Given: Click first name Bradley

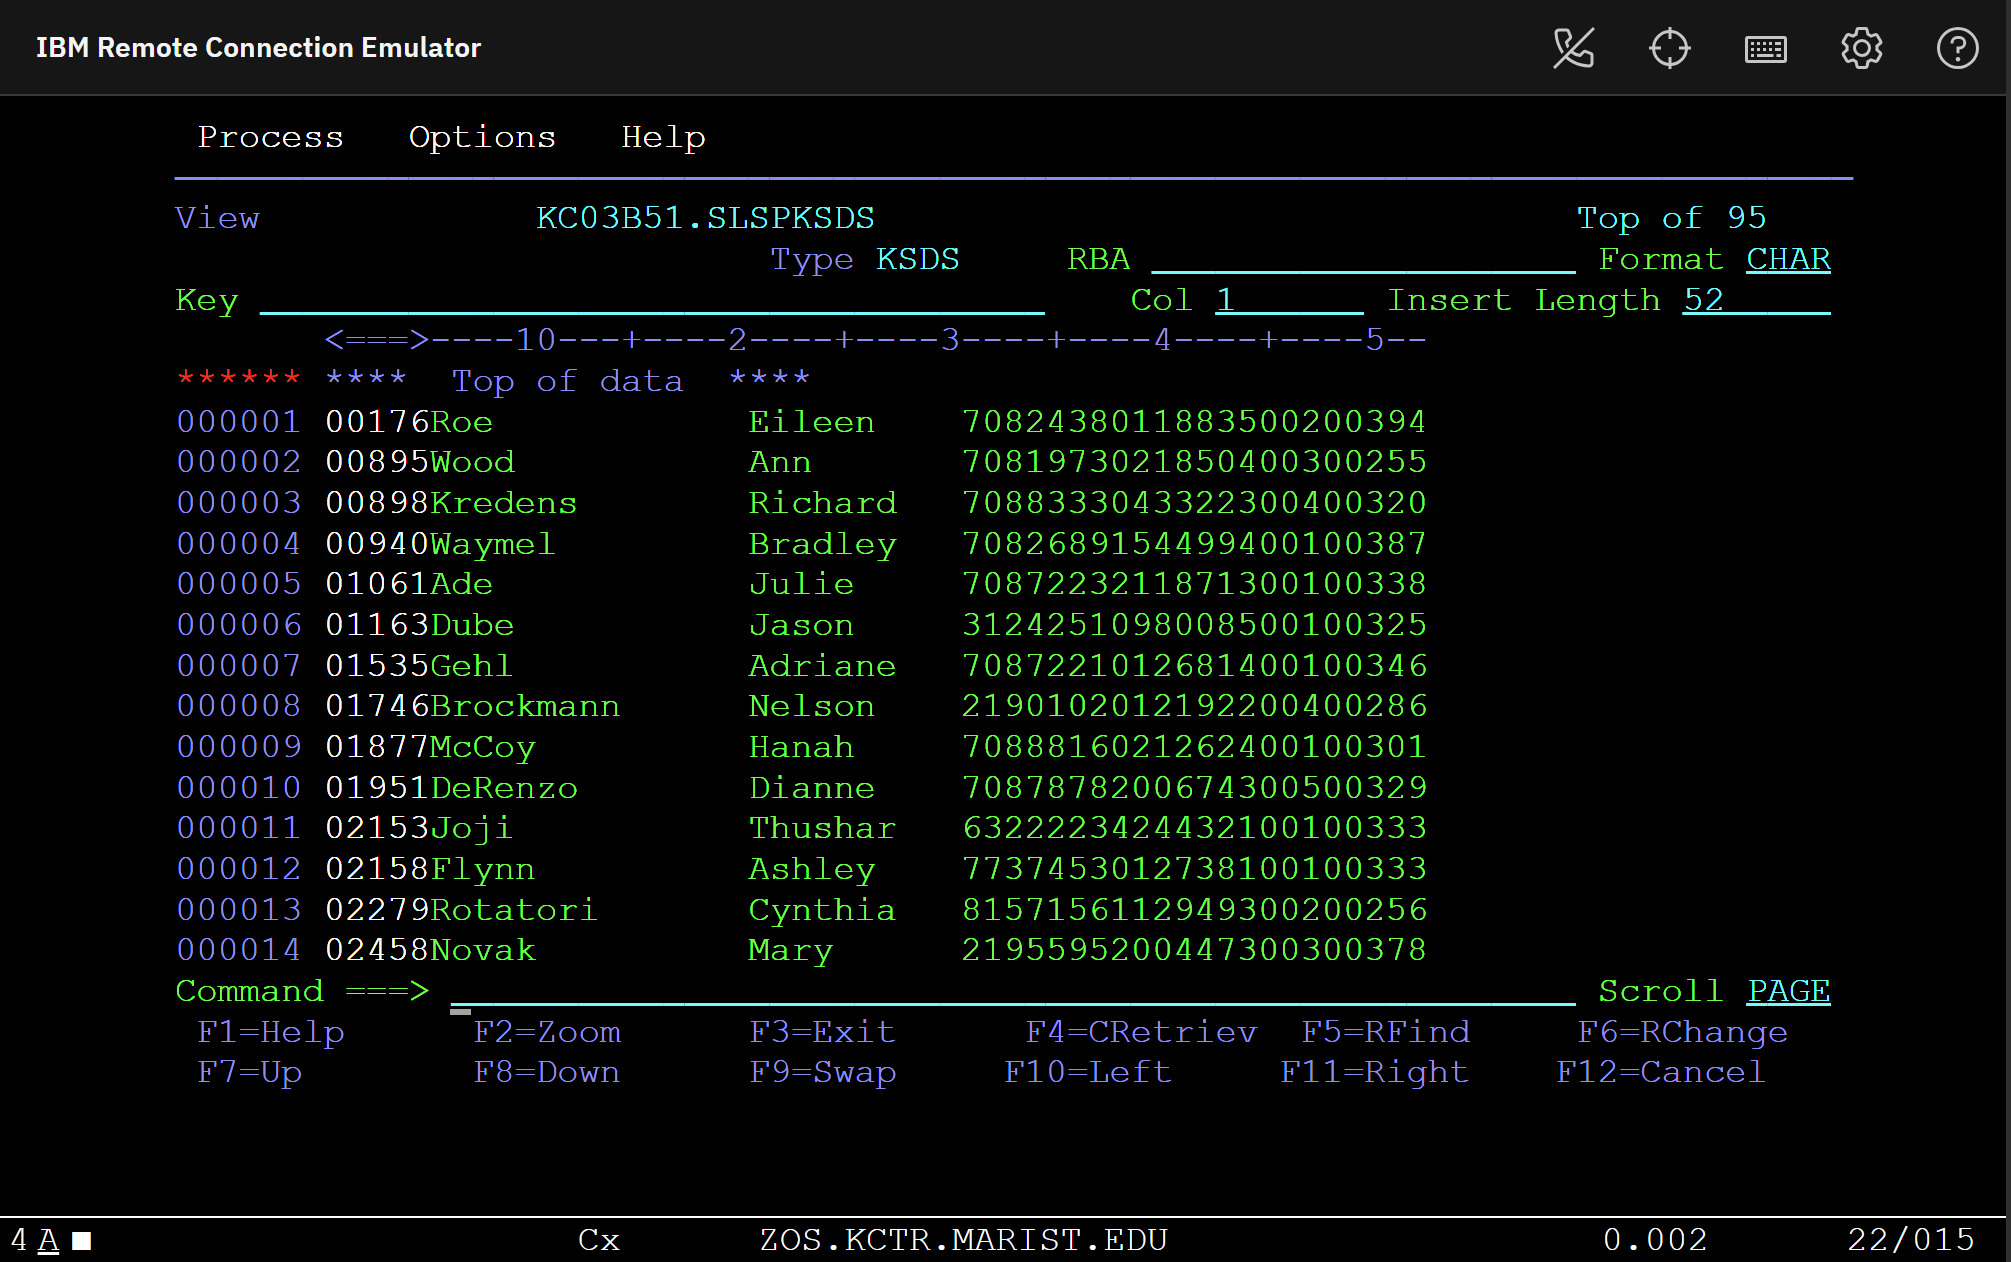Looking at the screenshot, I should pyautogui.click(x=823, y=544).
